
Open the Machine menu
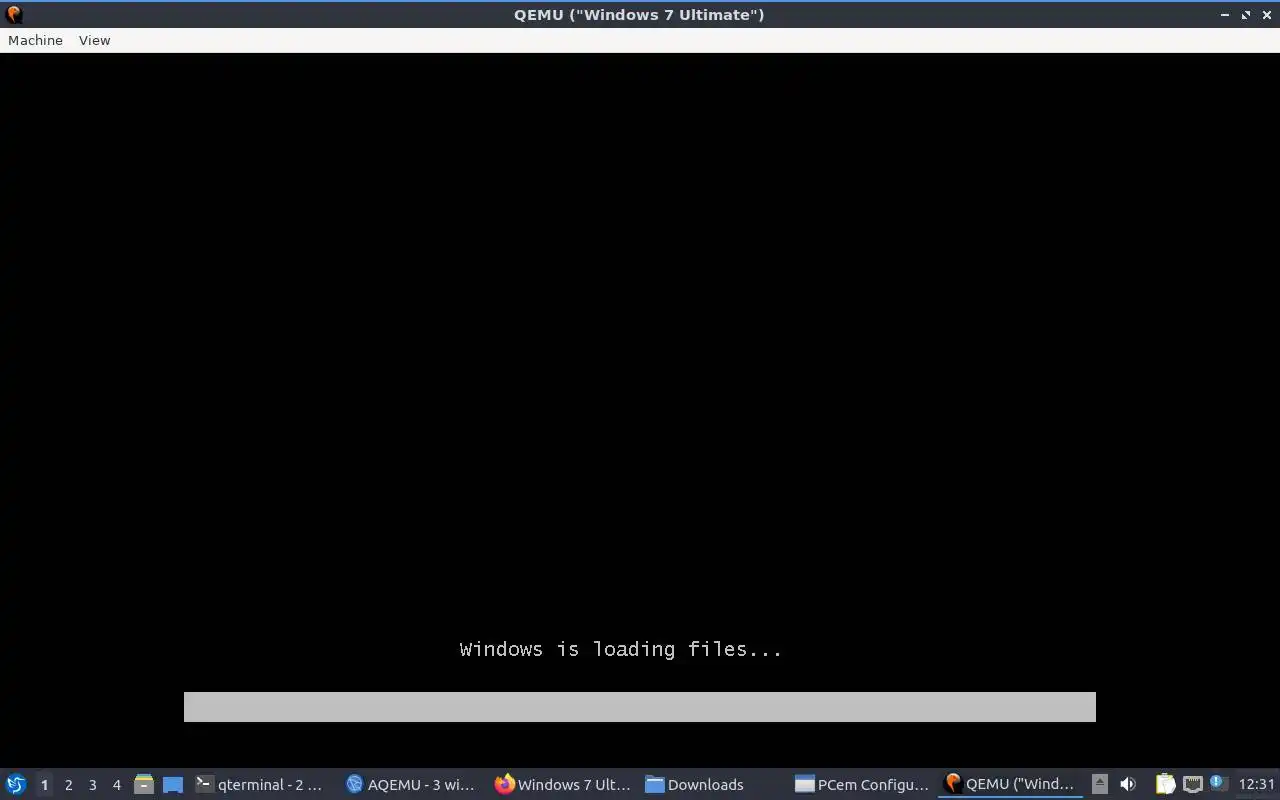pos(35,40)
